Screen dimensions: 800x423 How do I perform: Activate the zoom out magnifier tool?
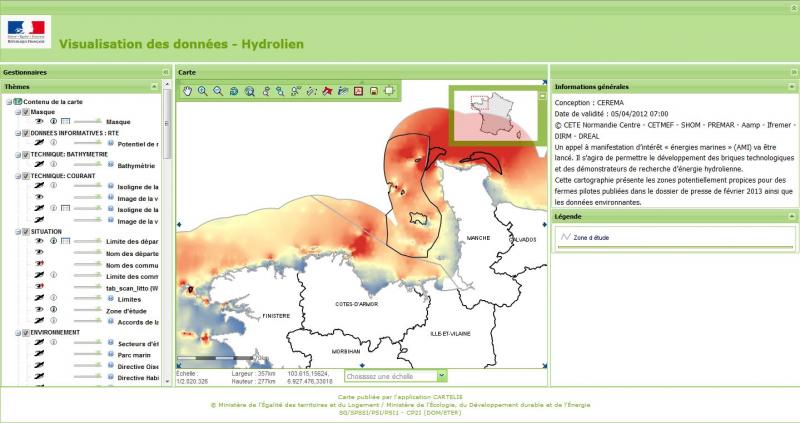click(x=218, y=91)
